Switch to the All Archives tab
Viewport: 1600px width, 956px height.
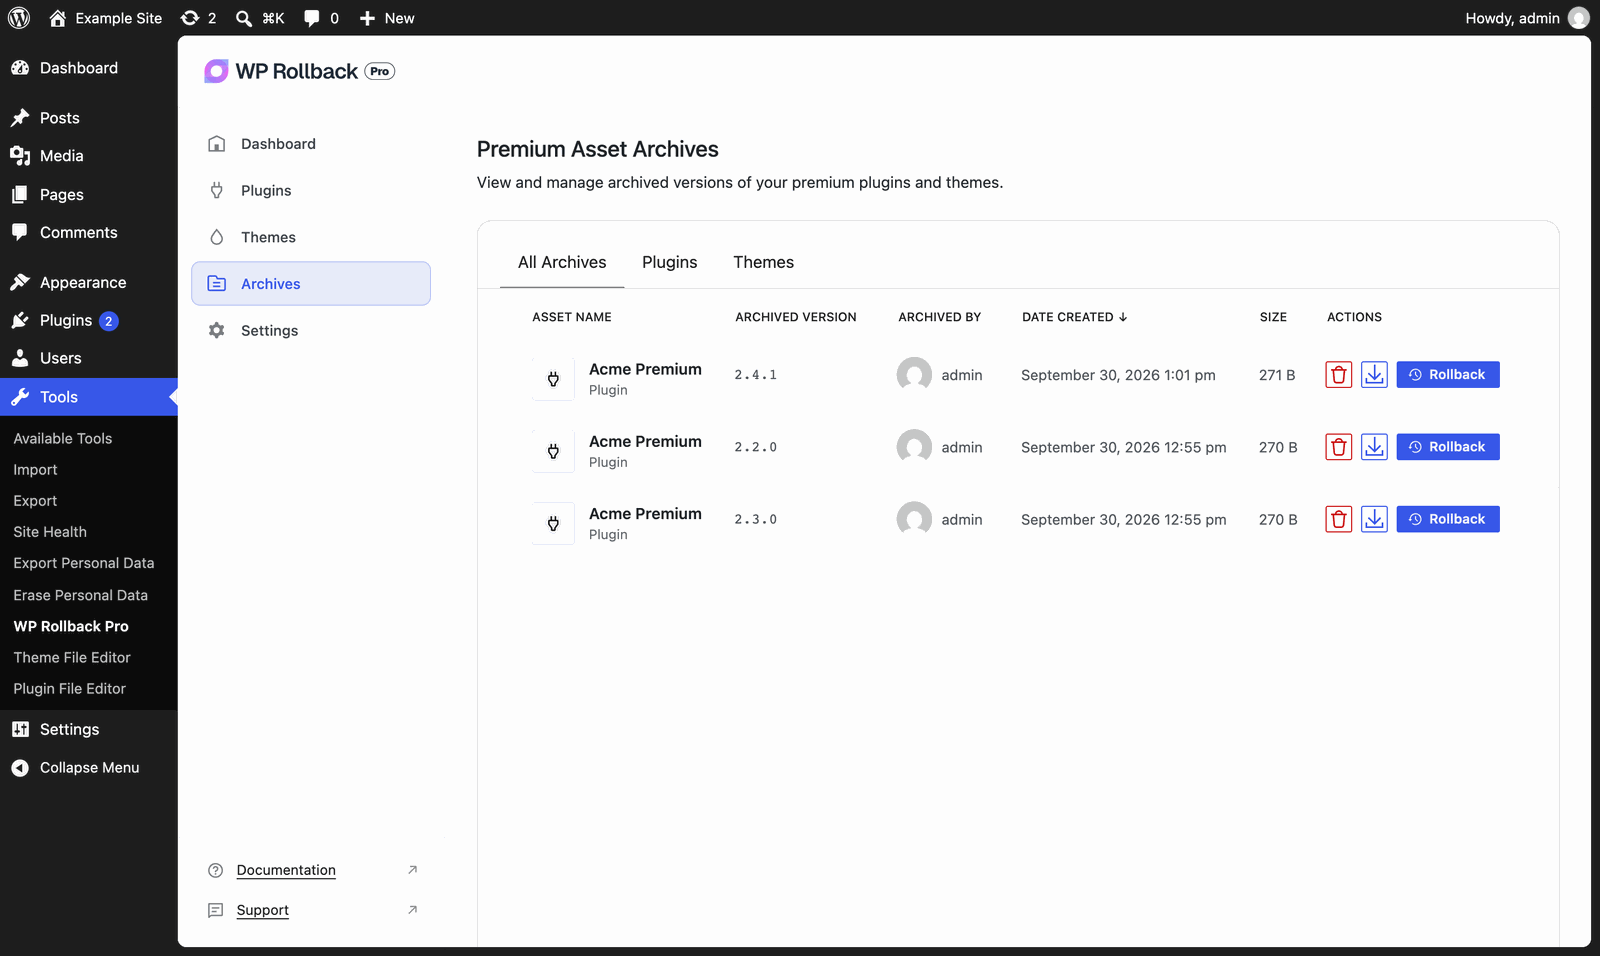pyautogui.click(x=562, y=262)
